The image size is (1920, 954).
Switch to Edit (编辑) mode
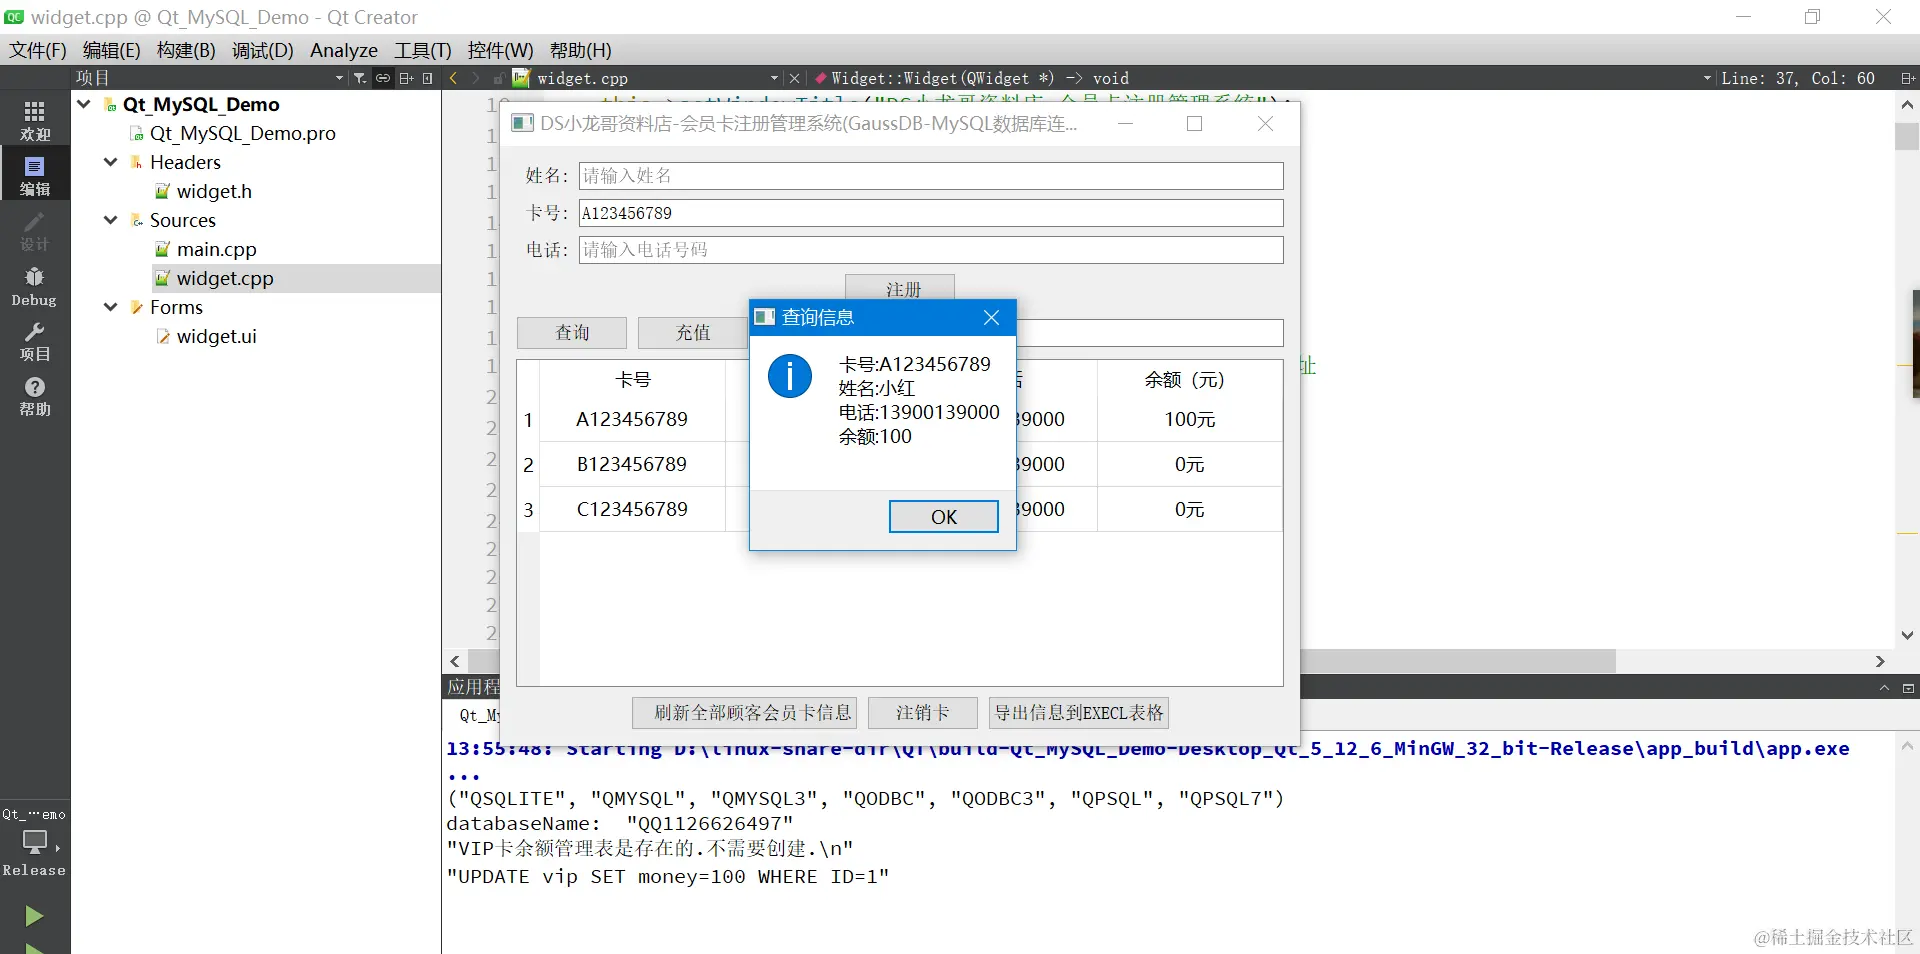[35, 175]
